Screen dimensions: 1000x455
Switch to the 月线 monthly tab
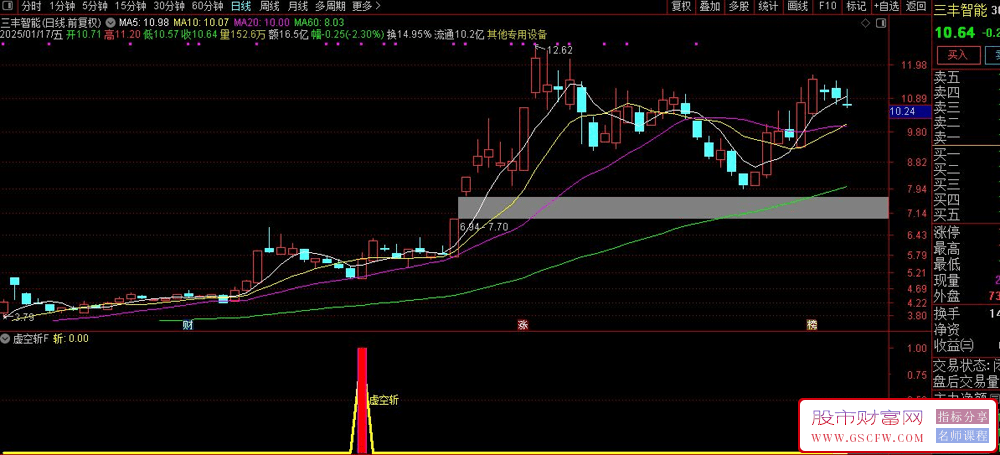(297, 6)
